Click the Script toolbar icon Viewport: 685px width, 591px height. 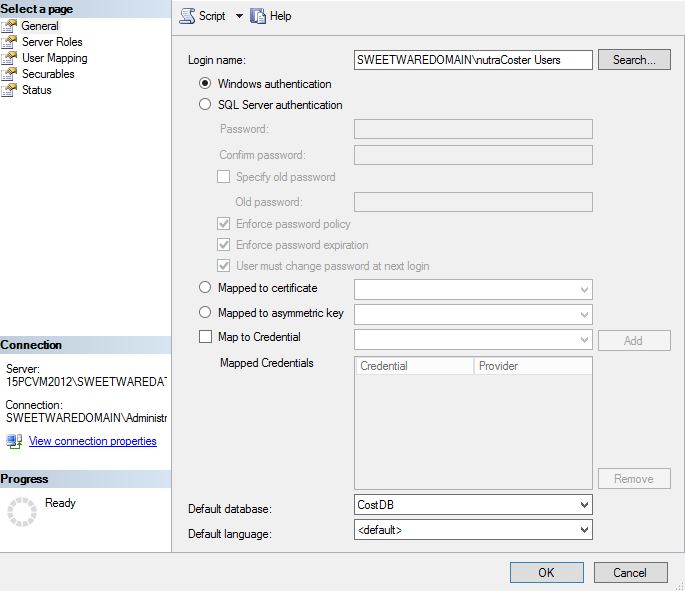point(187,16)
